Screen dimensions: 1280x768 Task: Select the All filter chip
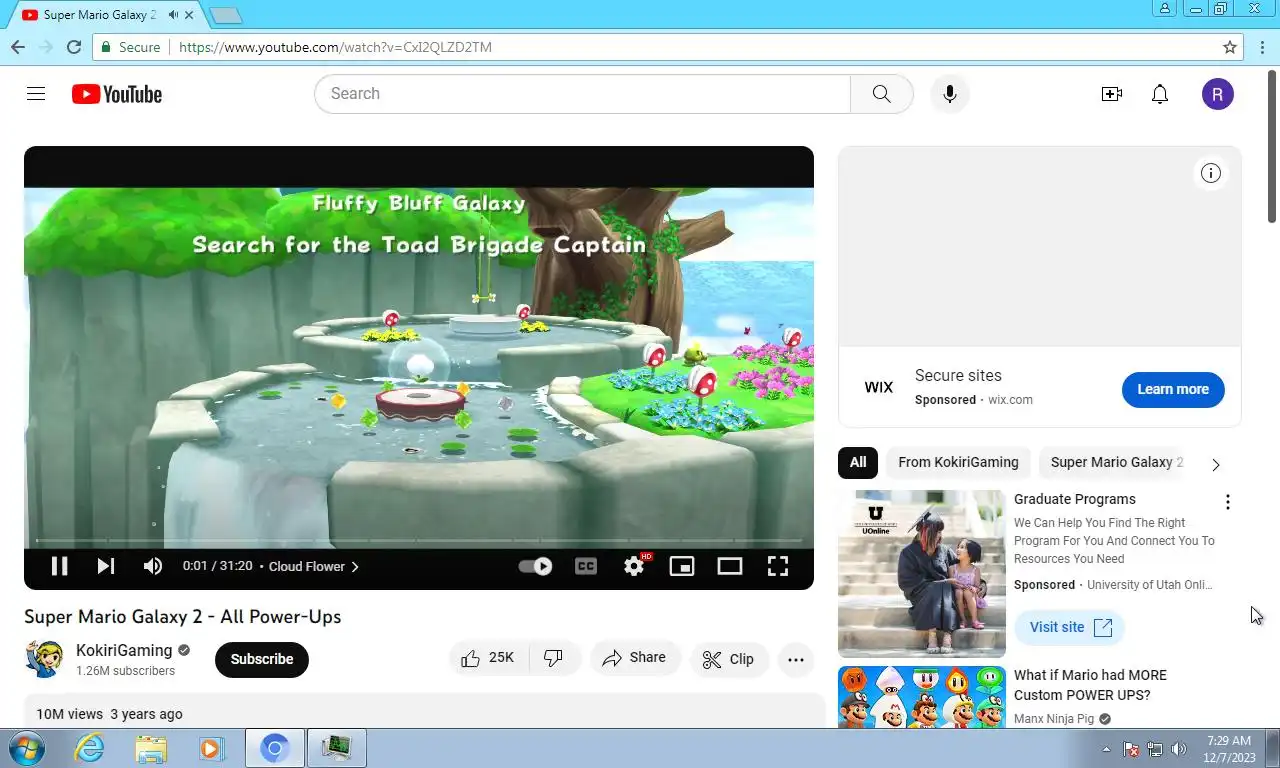click(x=858, y=462)
